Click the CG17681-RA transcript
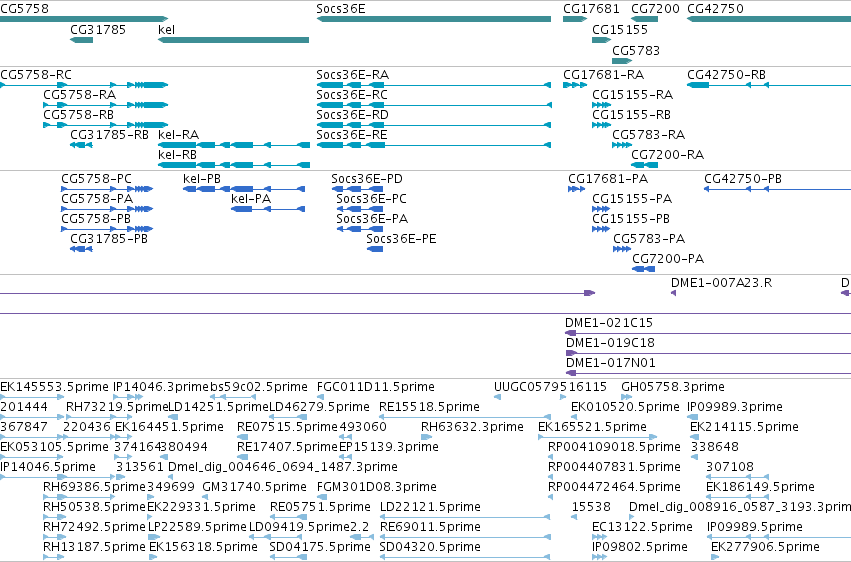Viewport: 851px width, 562px height. 575,85
